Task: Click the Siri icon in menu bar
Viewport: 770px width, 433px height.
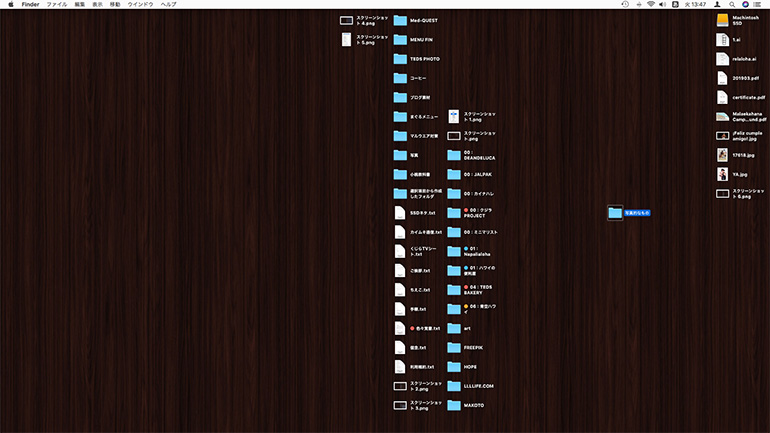Action: coord(746,4)
